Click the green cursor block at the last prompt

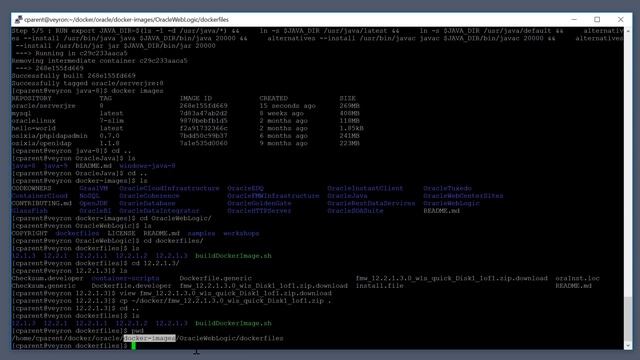[133, 346]
